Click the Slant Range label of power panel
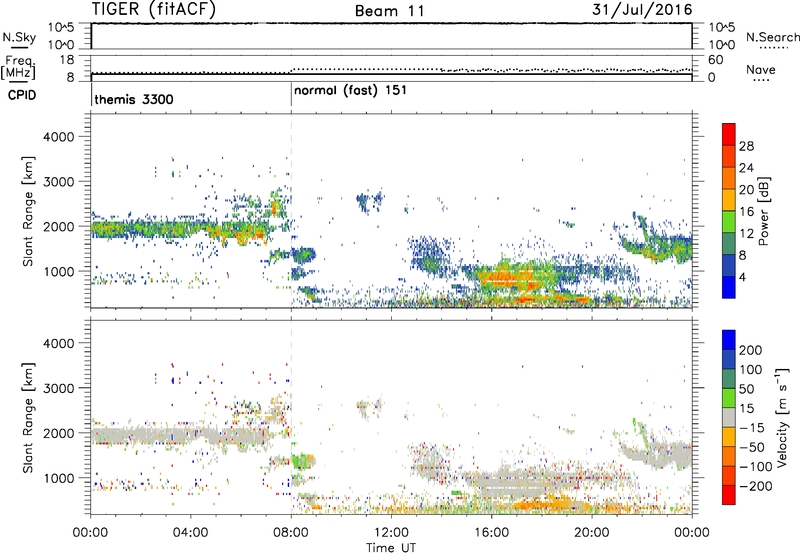 click(28, 211)
